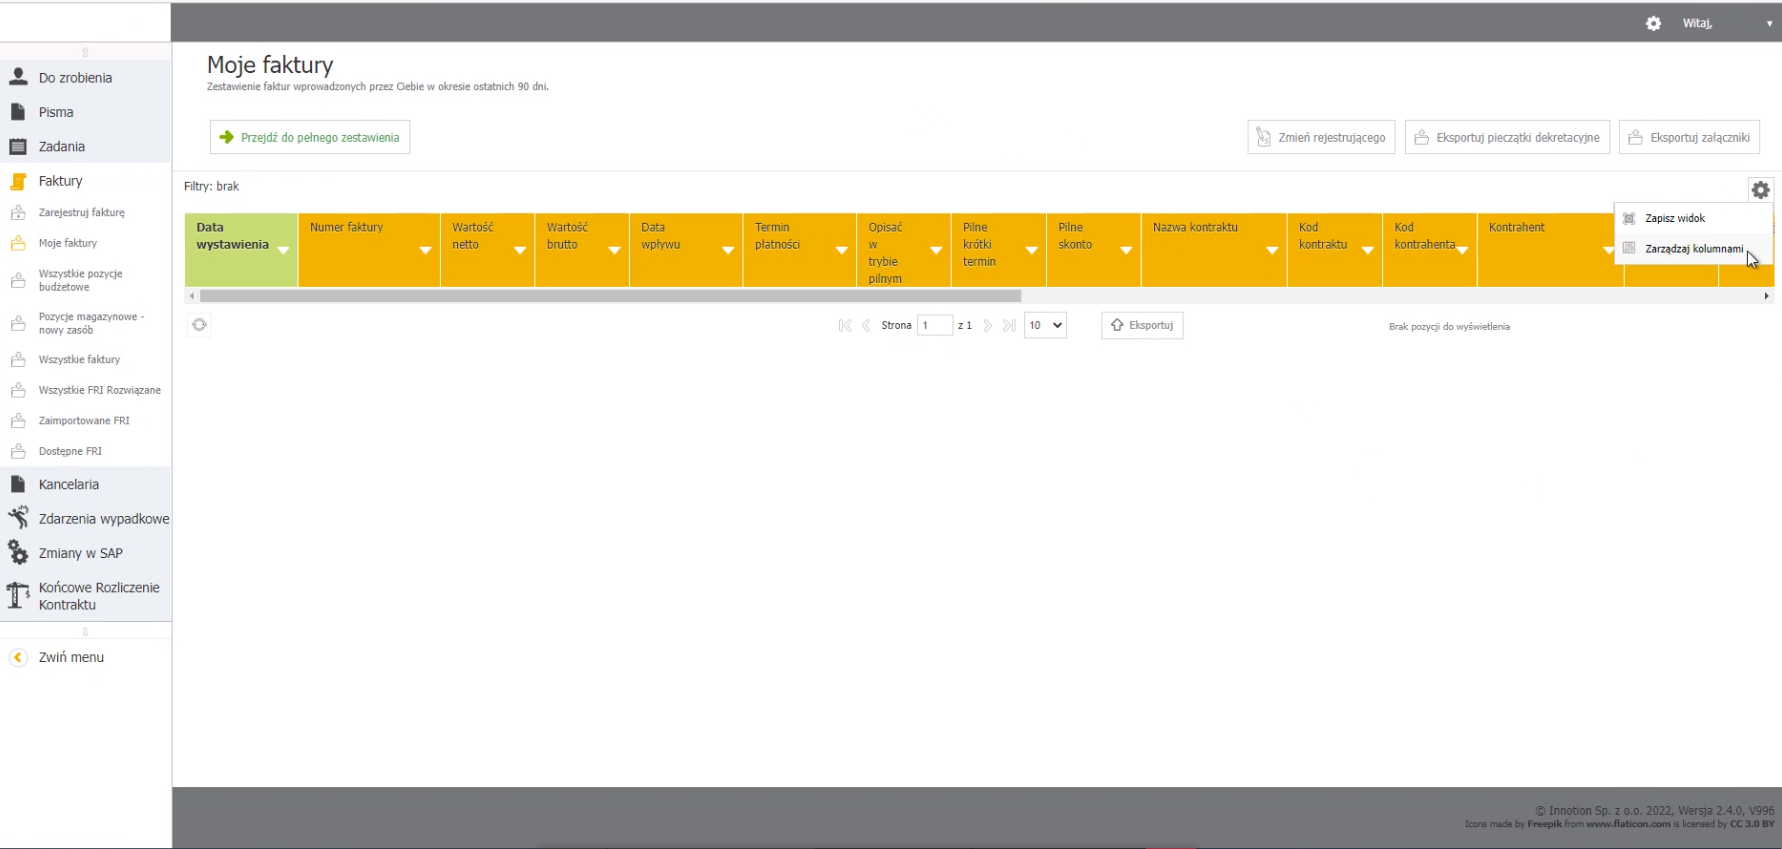Open the Data wpływu column dropdown
Viewport: 1782px width, 849px height.
coord(728,250)
